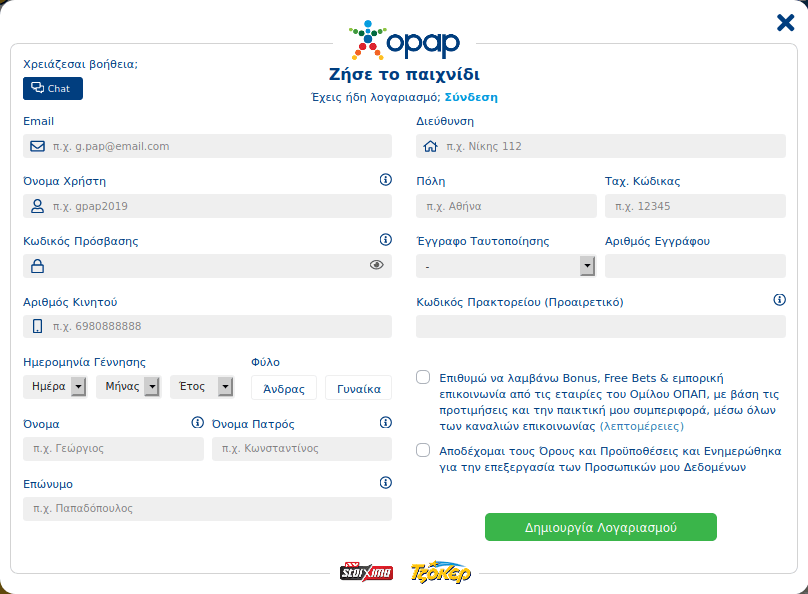Focus the Πόλη city field

pos(506,206)
